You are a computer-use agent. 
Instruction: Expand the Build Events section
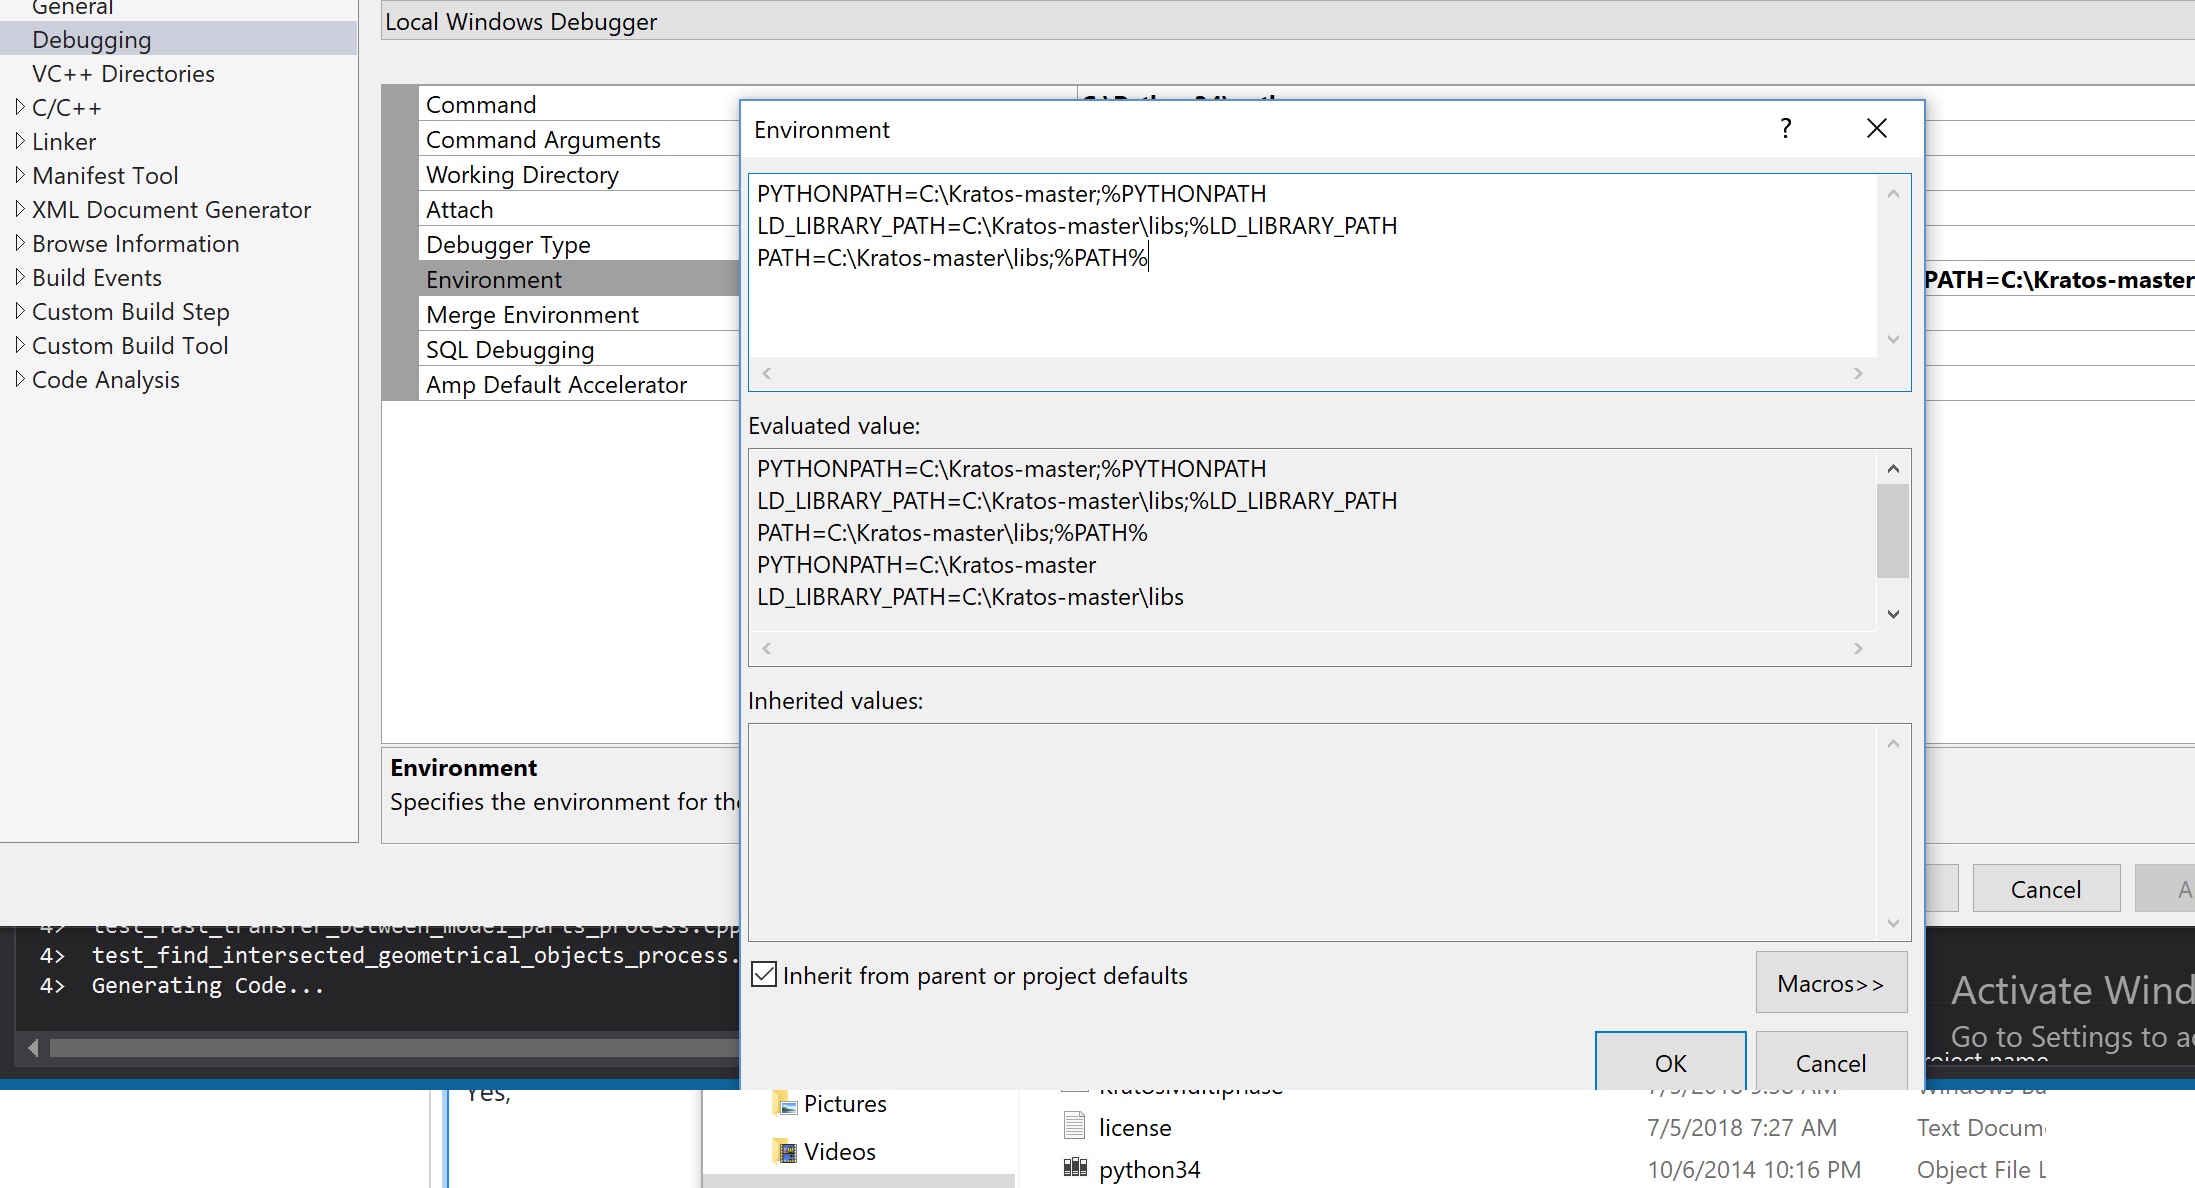pyautogui.click(x=19, y=277)
